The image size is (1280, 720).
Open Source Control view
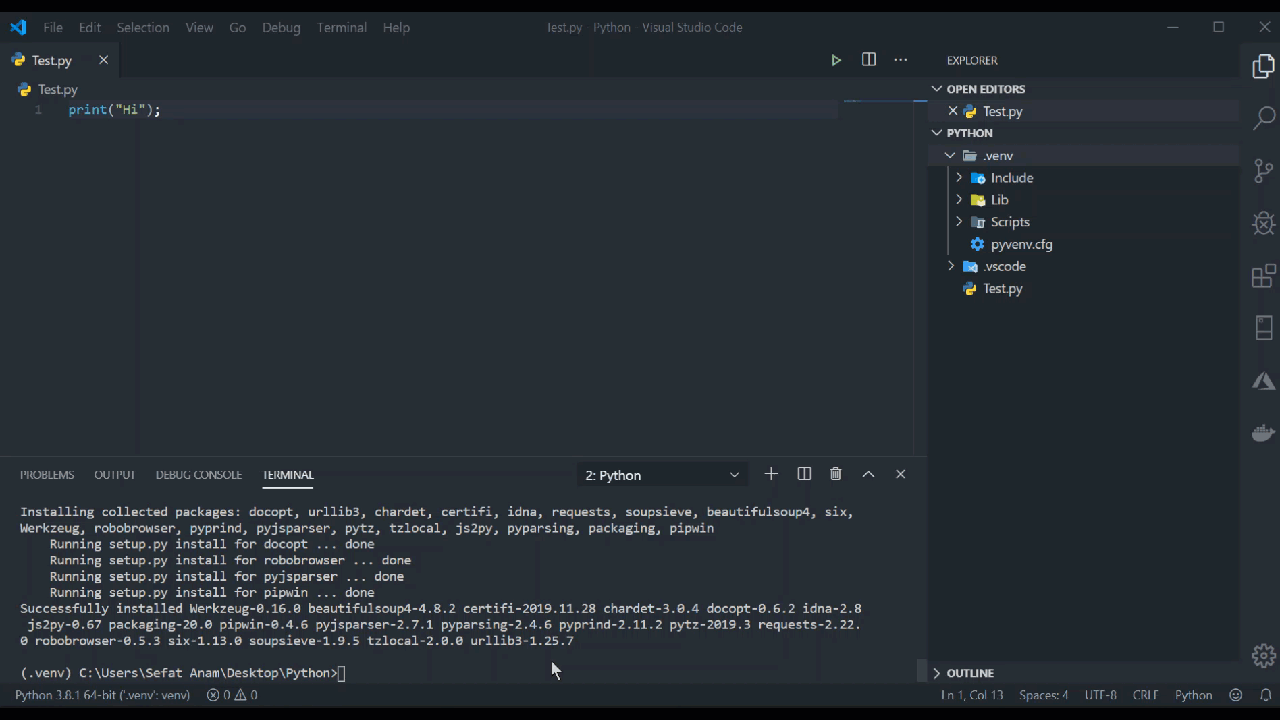(1264, 171)
